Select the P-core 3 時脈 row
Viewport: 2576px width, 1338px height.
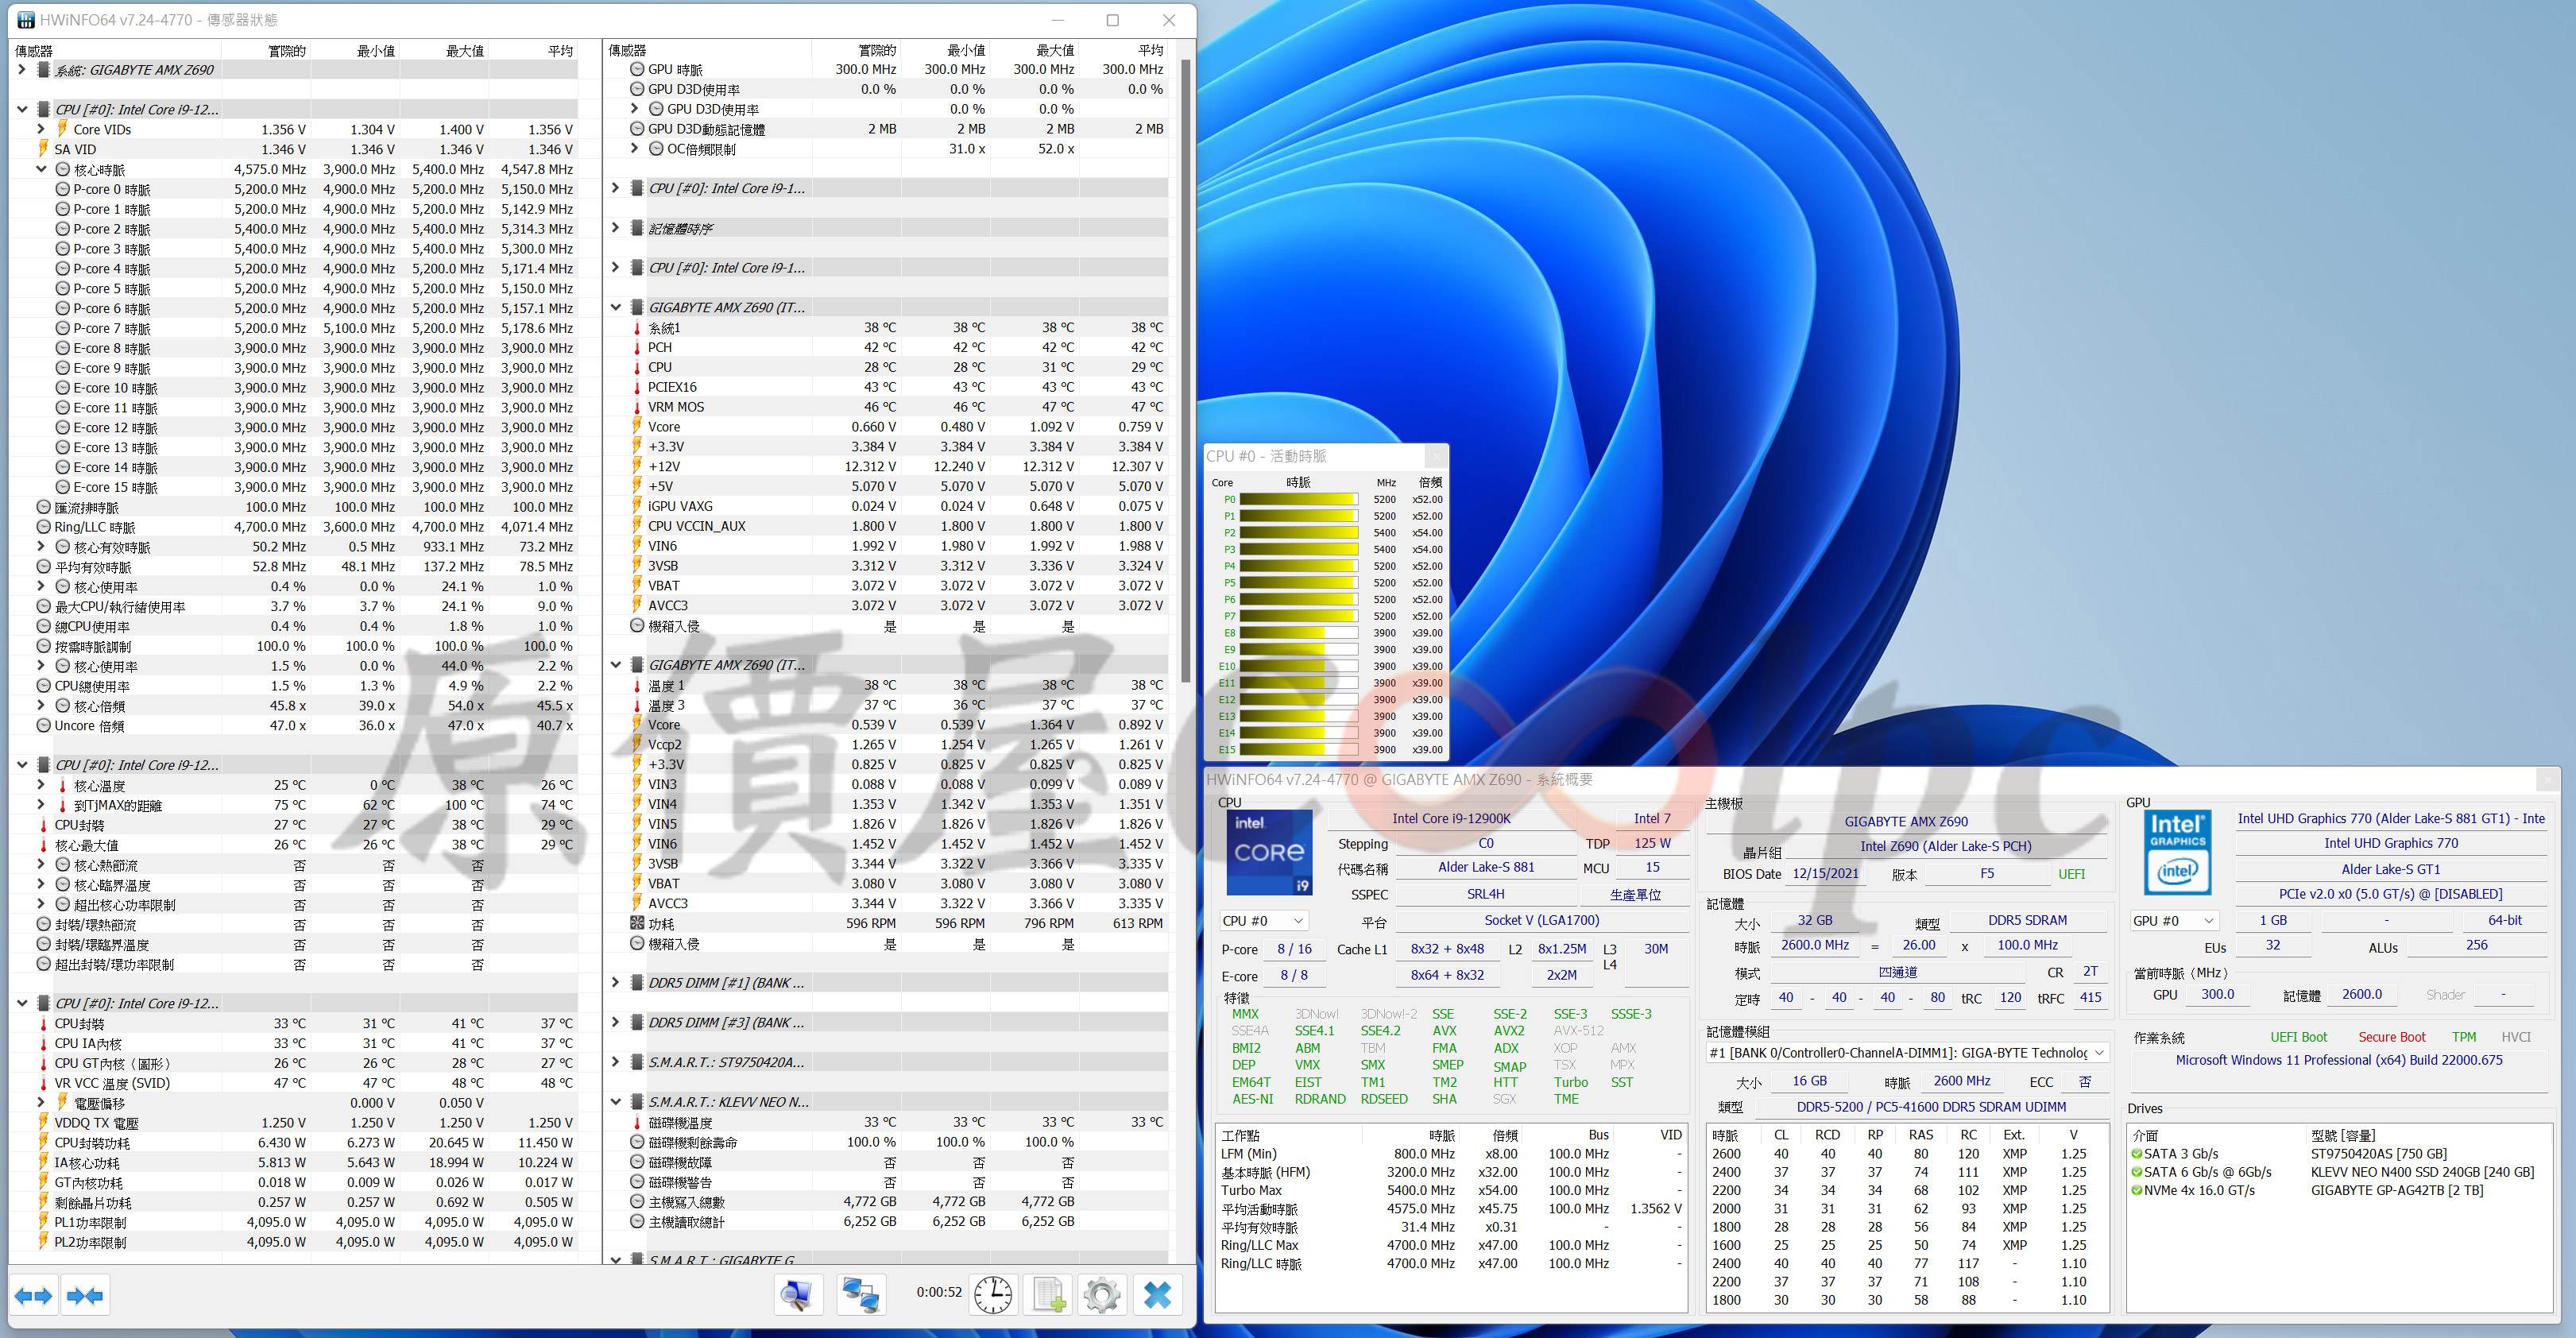(x=295, y=249)
